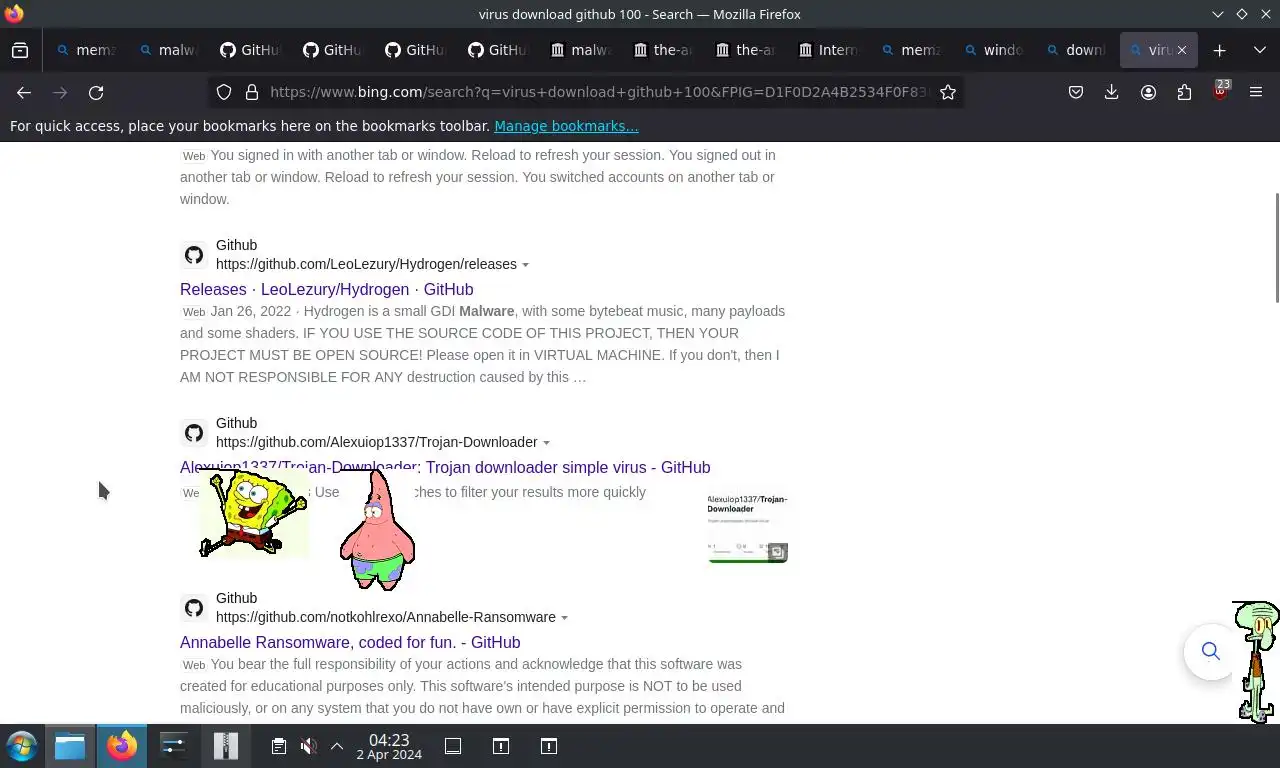This screenshot has height=768, width=1280.
Task: Click the GitHub favicon beside Hydrogen releases result
Action: click(194, 255)
